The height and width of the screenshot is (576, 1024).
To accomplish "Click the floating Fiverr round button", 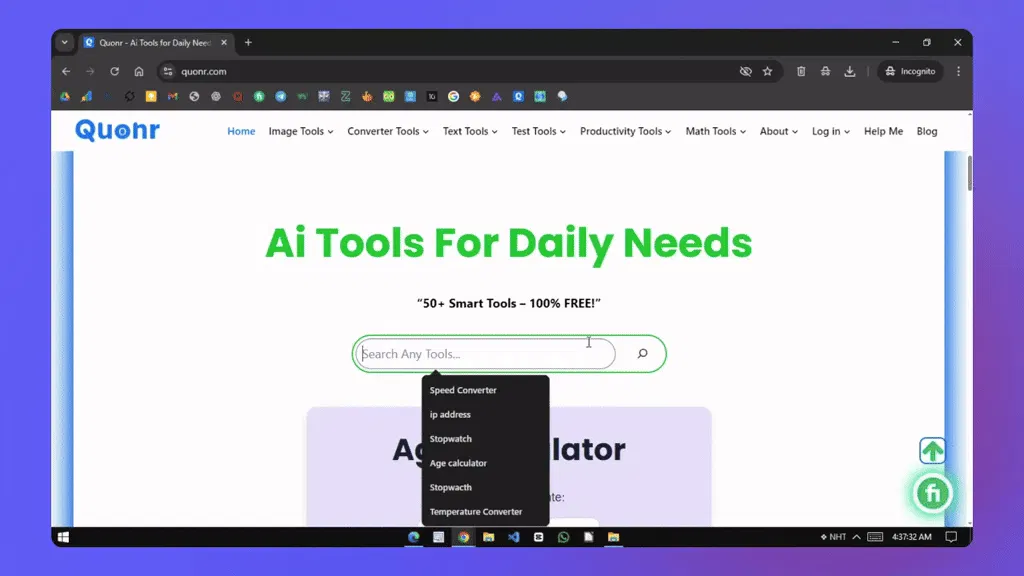I will click(x=933, y=494).
